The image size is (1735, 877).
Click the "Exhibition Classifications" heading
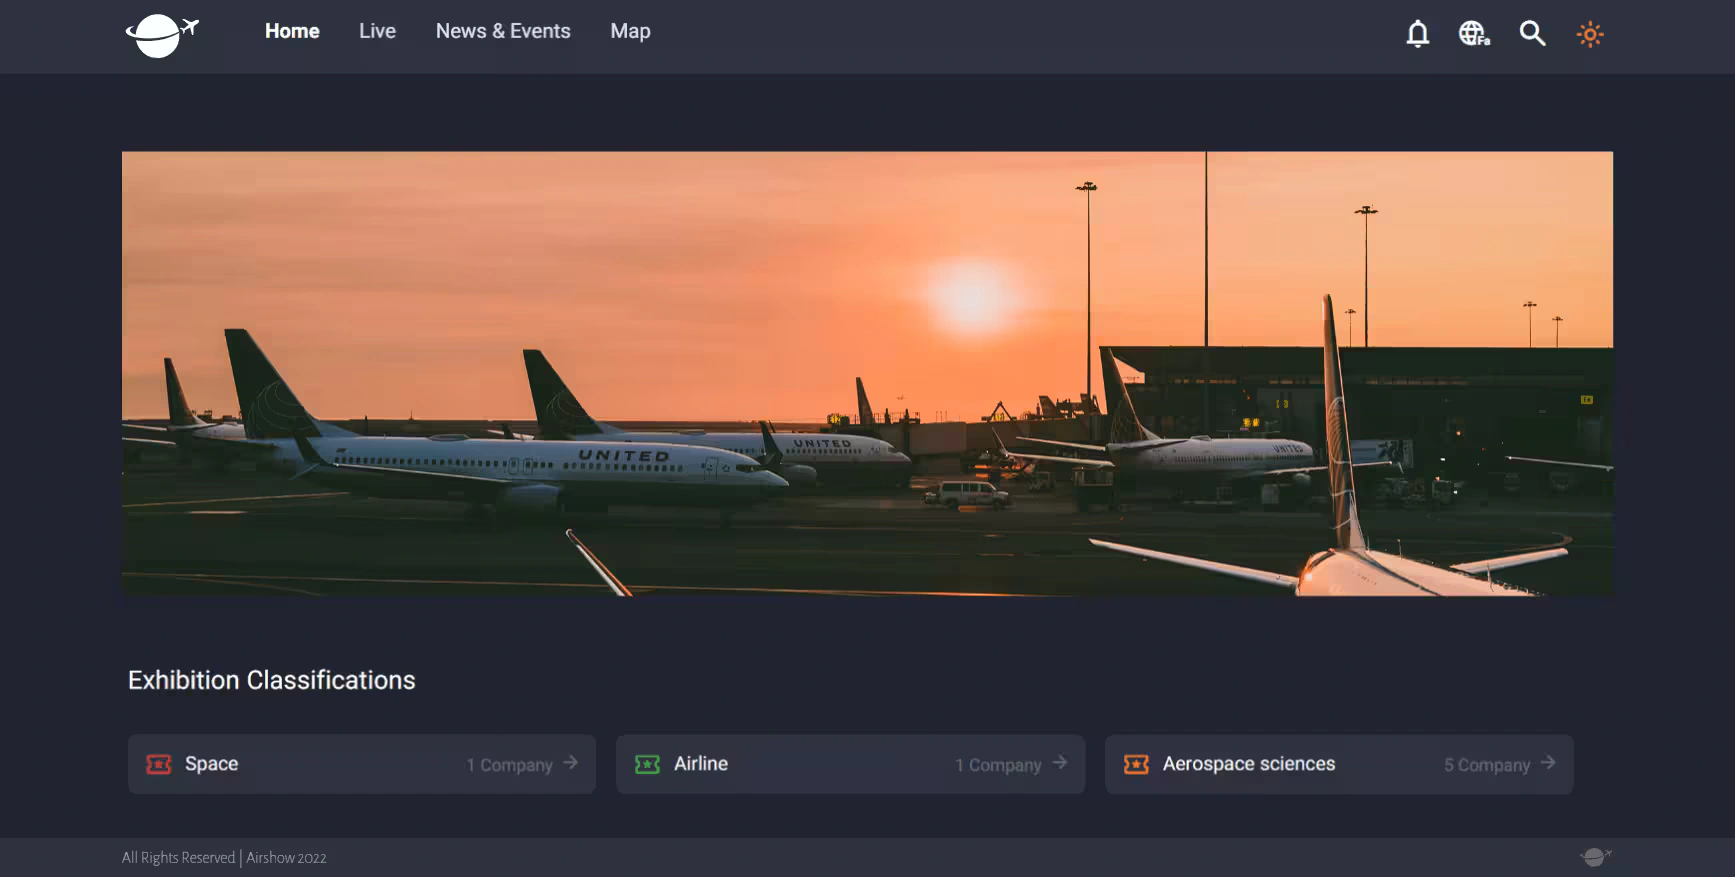272,680
